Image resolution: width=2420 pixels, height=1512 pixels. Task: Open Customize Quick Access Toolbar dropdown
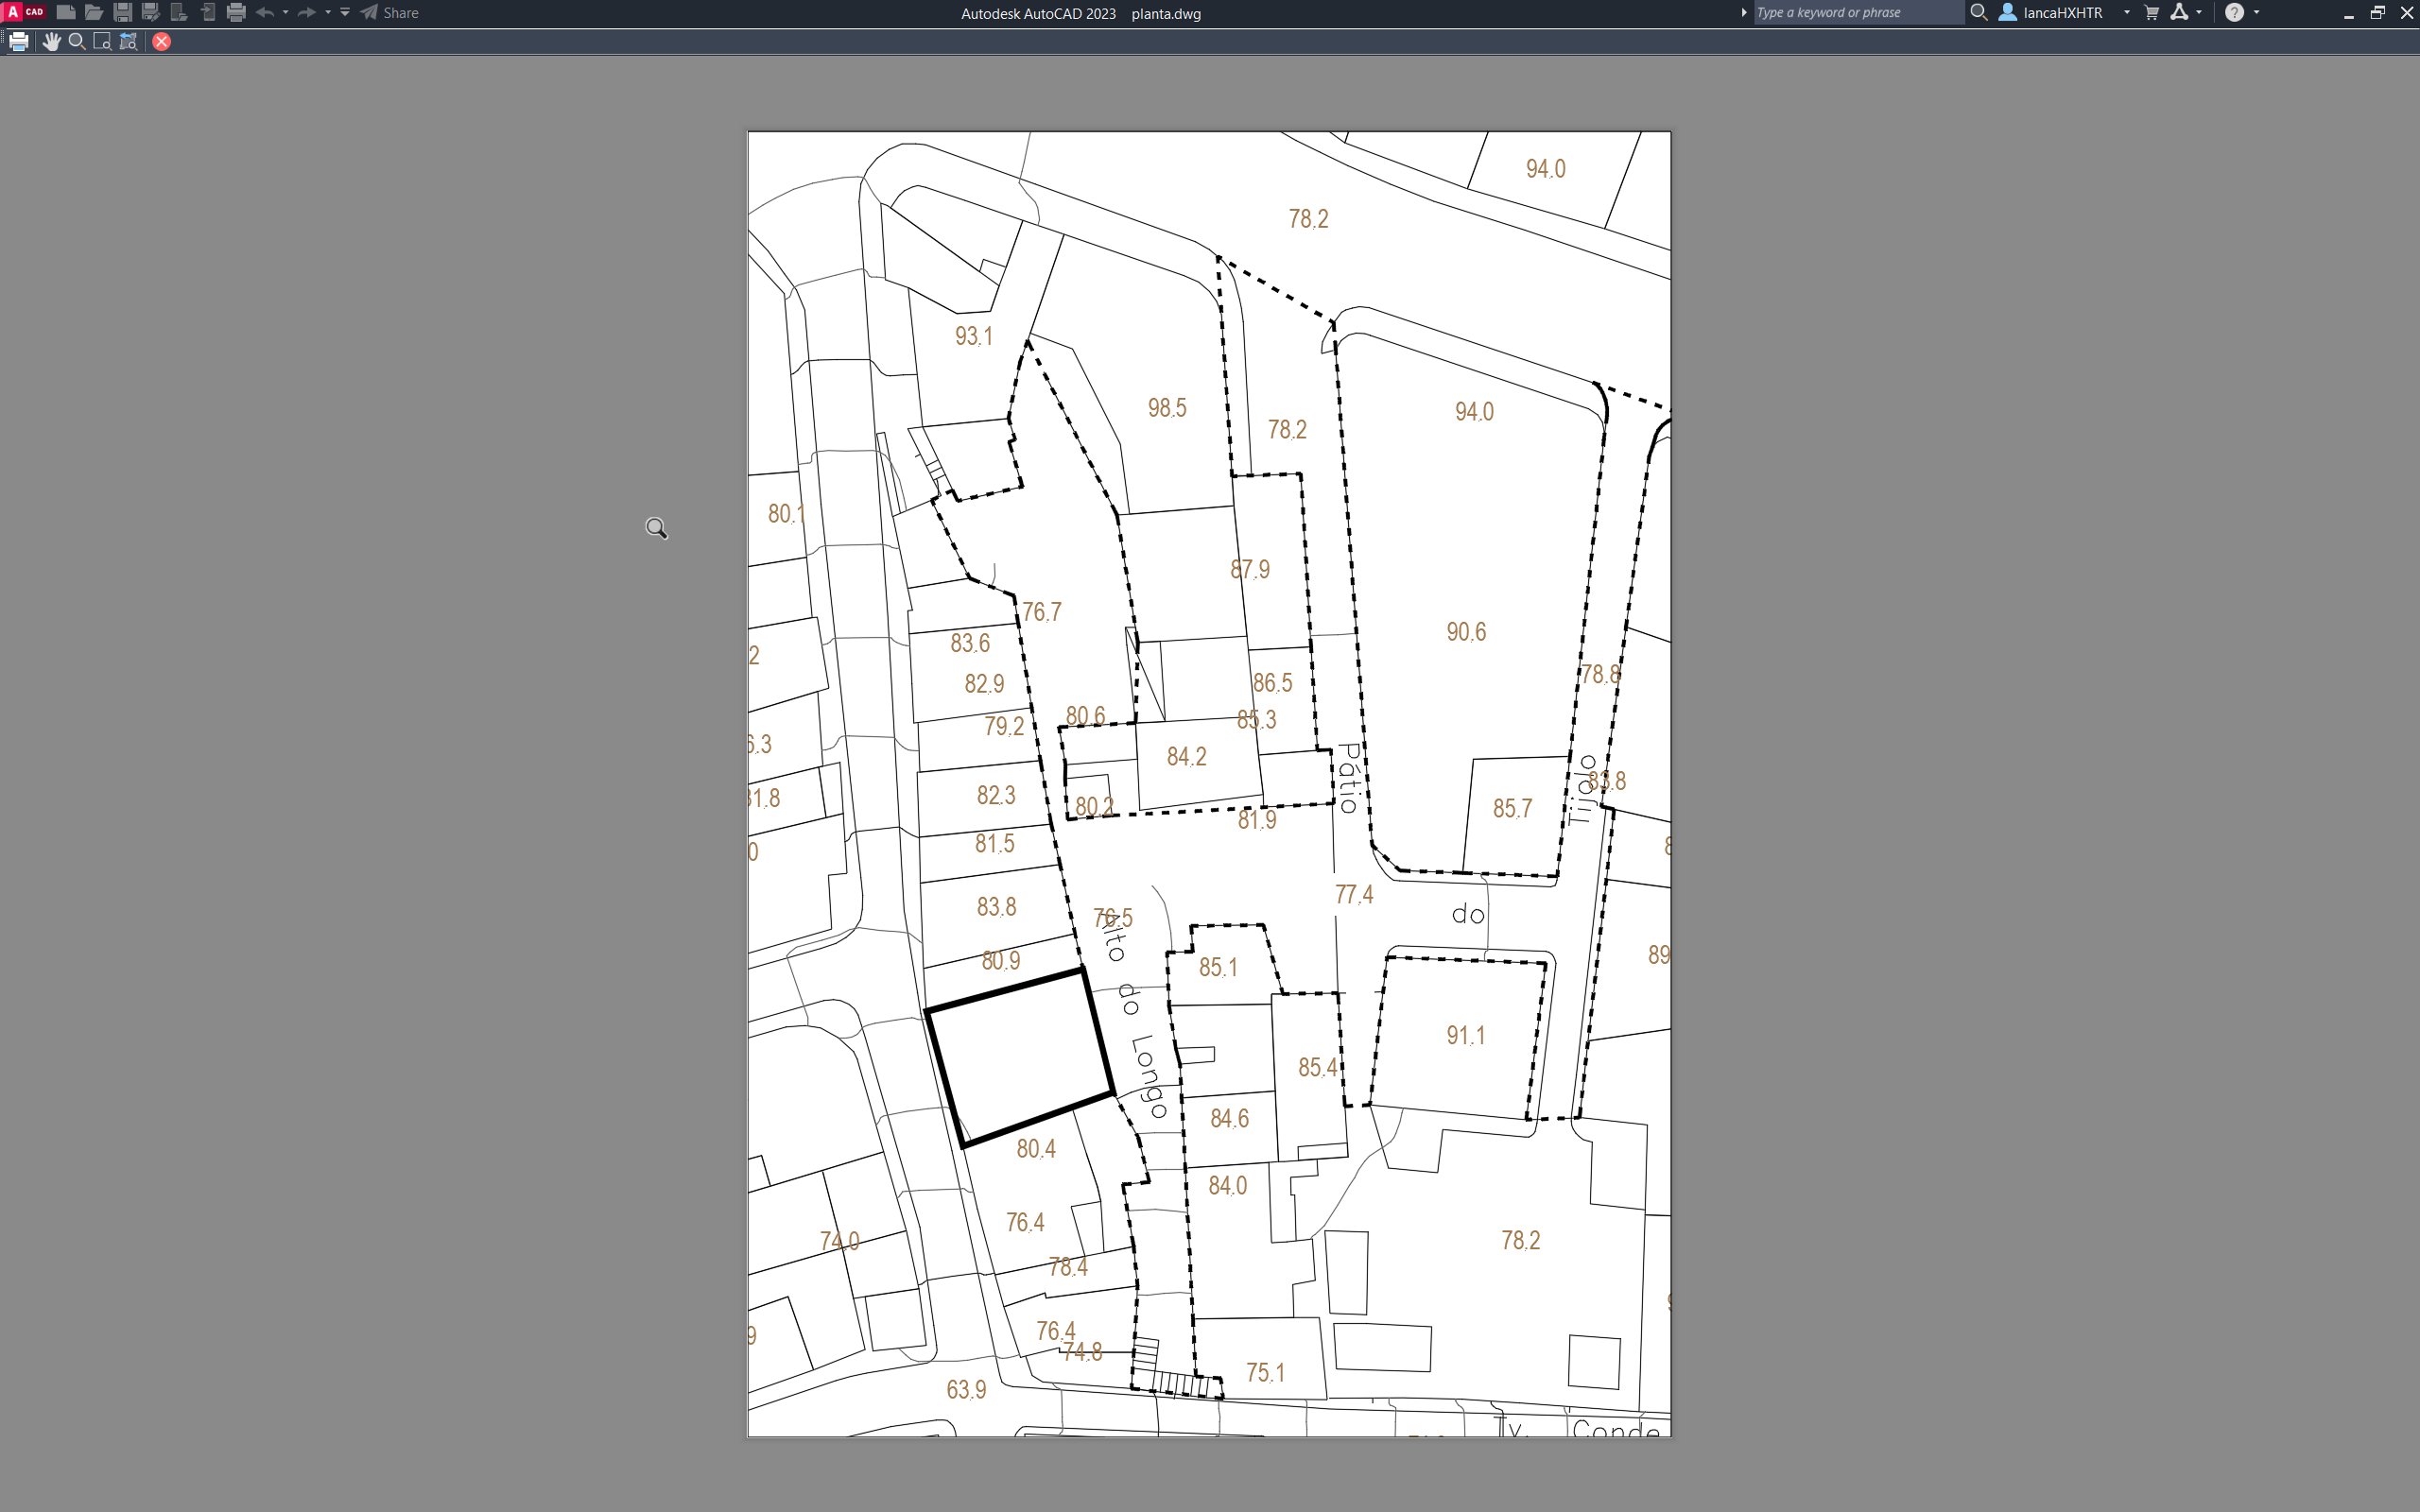click(345, 13)
